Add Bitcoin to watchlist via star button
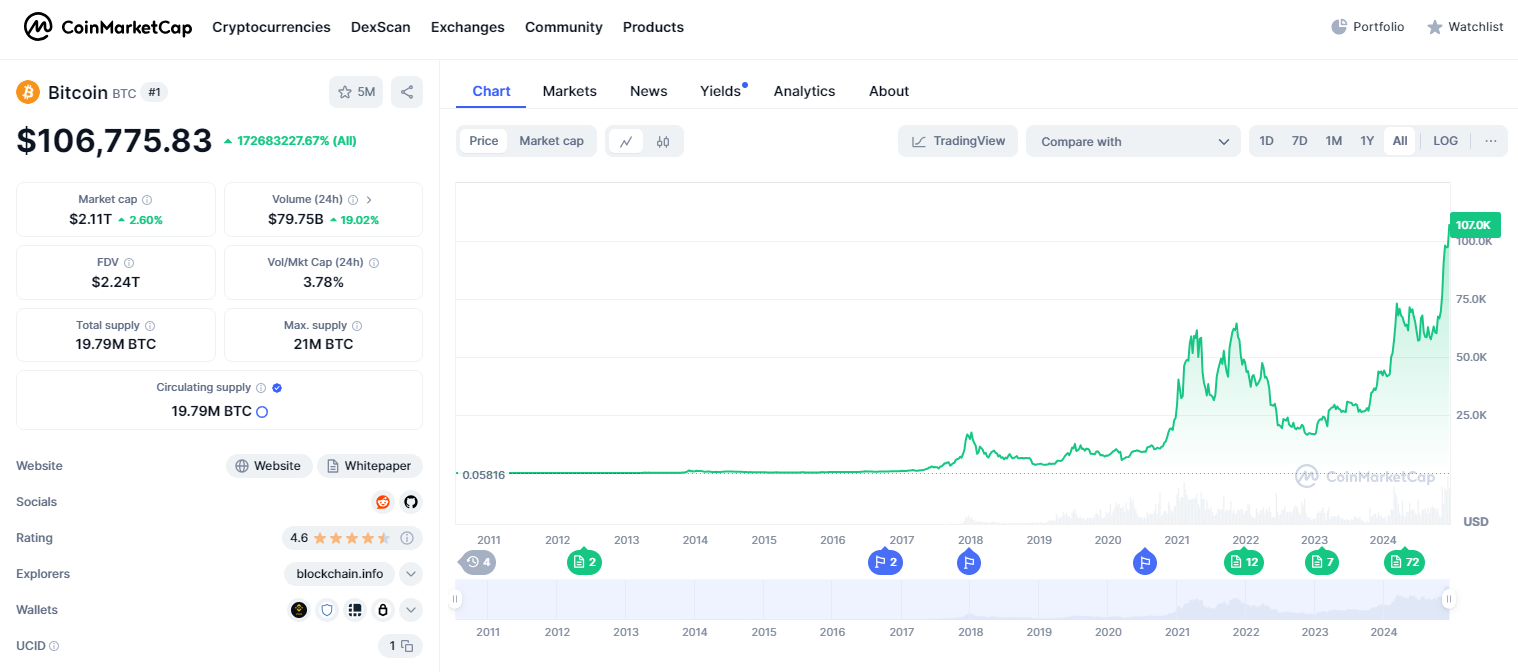This screenshot has height=672, width=1518. (x=356, y=92)
